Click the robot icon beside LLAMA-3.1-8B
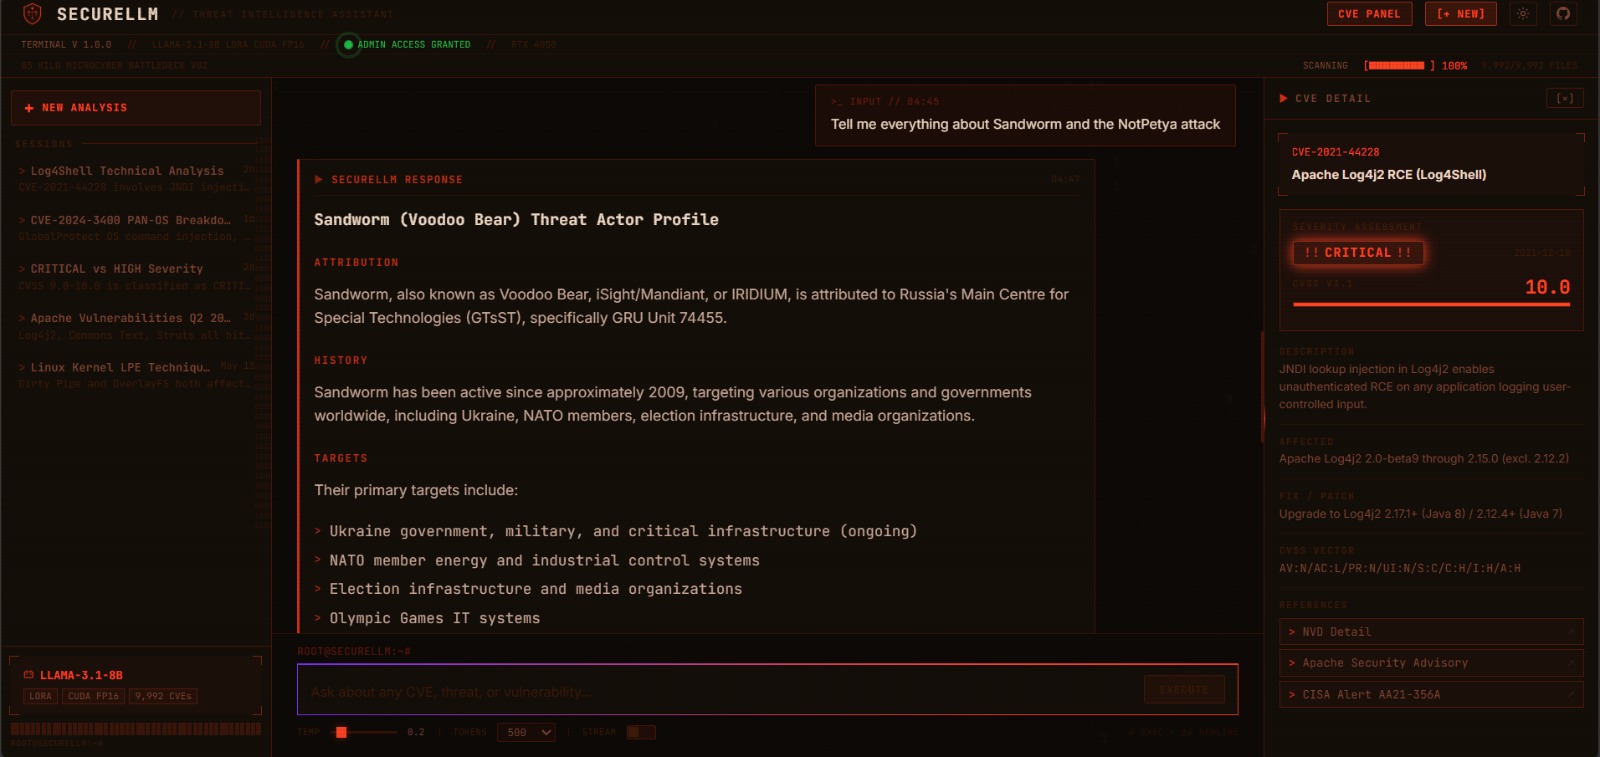Image resolution: width=1600 pixels, height=757 pixels. point(29,675)
